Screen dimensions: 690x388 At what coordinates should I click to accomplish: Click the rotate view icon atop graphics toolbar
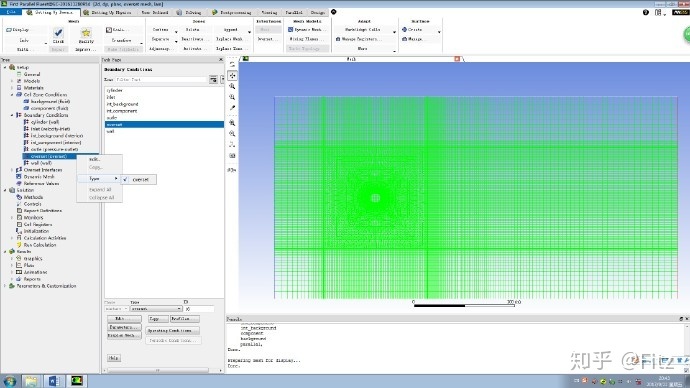click(x=232, y=65)
